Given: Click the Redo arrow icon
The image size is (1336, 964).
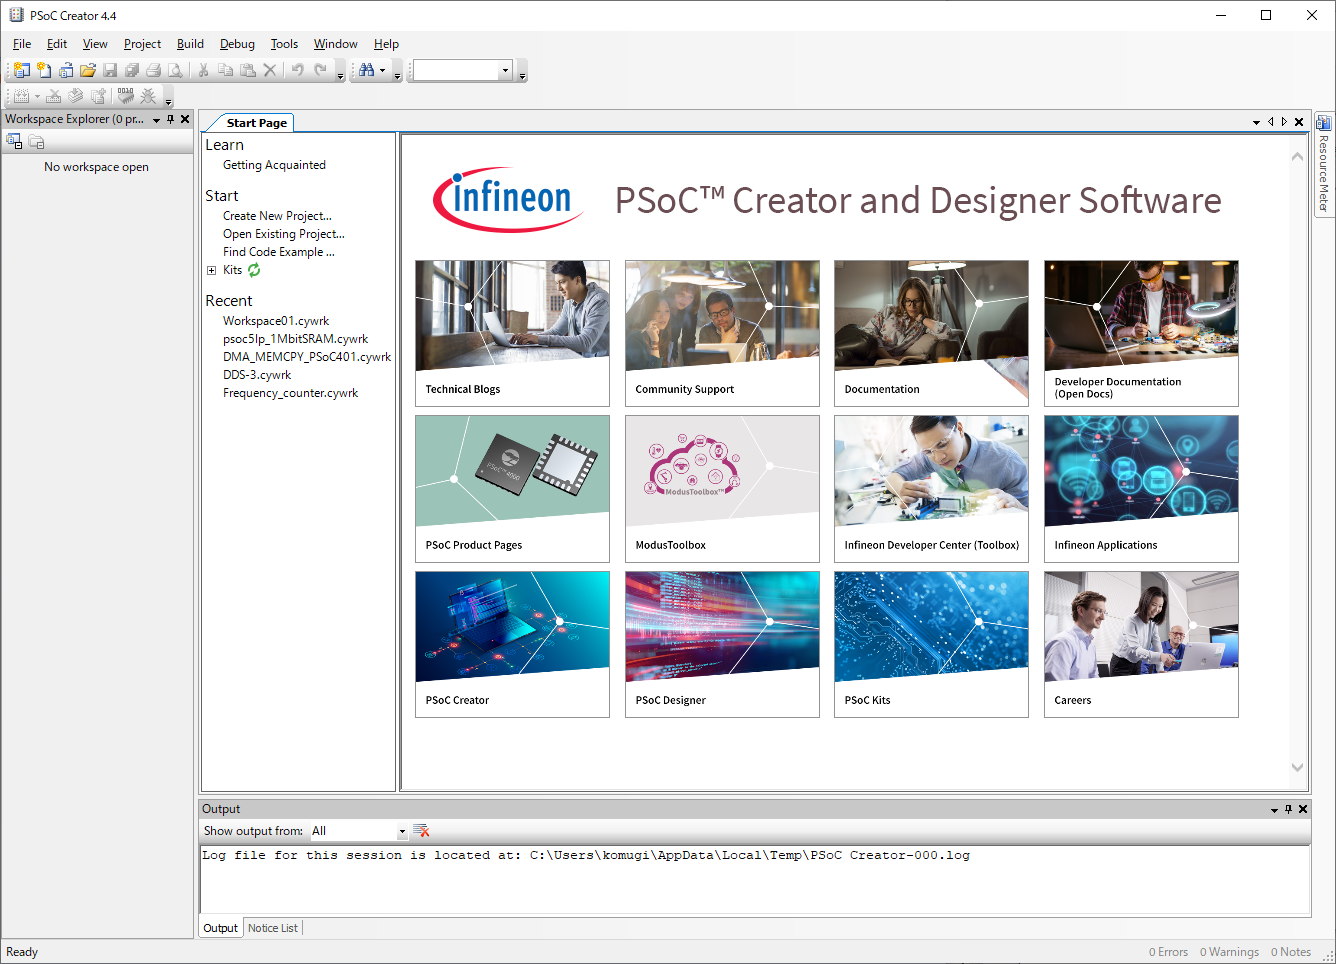Looking at the screenshot, I should (x=320, y=70).
